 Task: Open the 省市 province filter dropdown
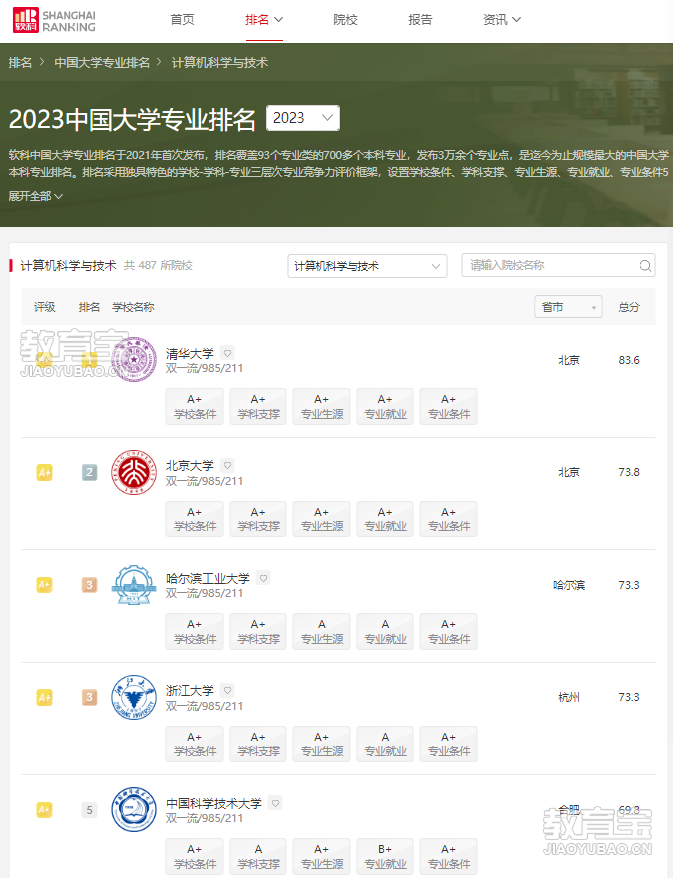click(568, 307)
